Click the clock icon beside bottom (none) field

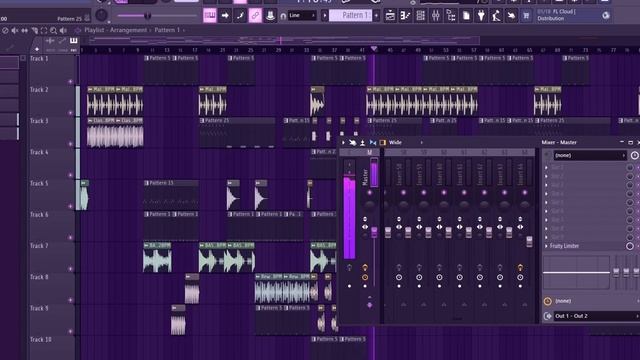pos(547,301)
